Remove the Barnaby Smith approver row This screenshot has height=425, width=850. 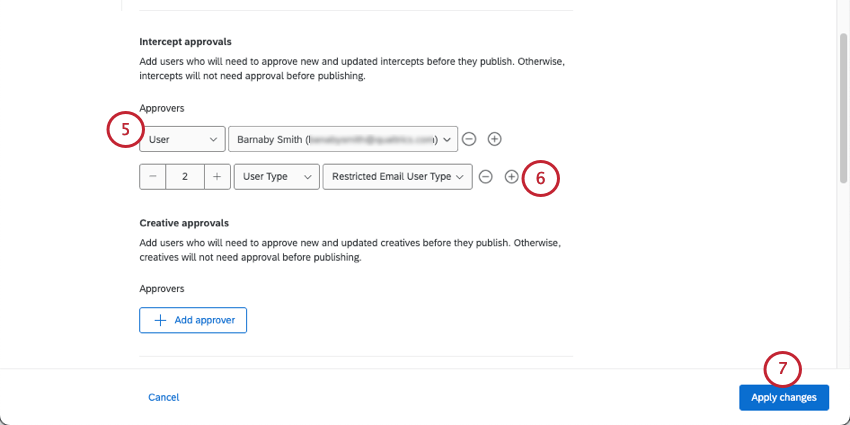(x=469, y=138)
